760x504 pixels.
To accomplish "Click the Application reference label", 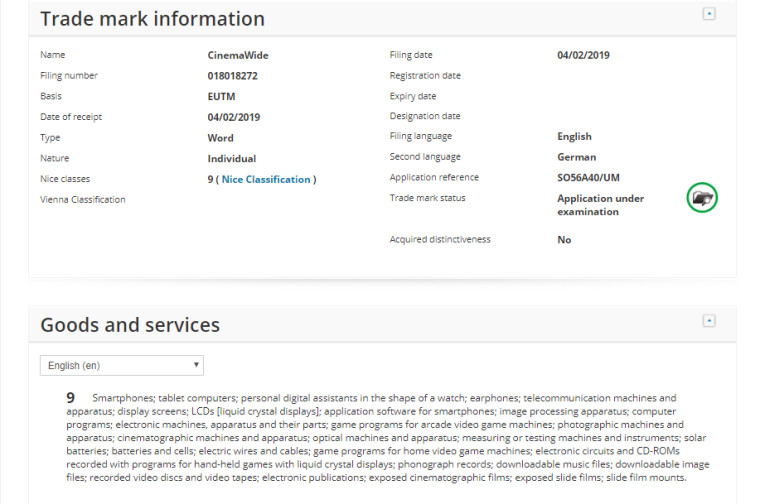I will 434,177.
